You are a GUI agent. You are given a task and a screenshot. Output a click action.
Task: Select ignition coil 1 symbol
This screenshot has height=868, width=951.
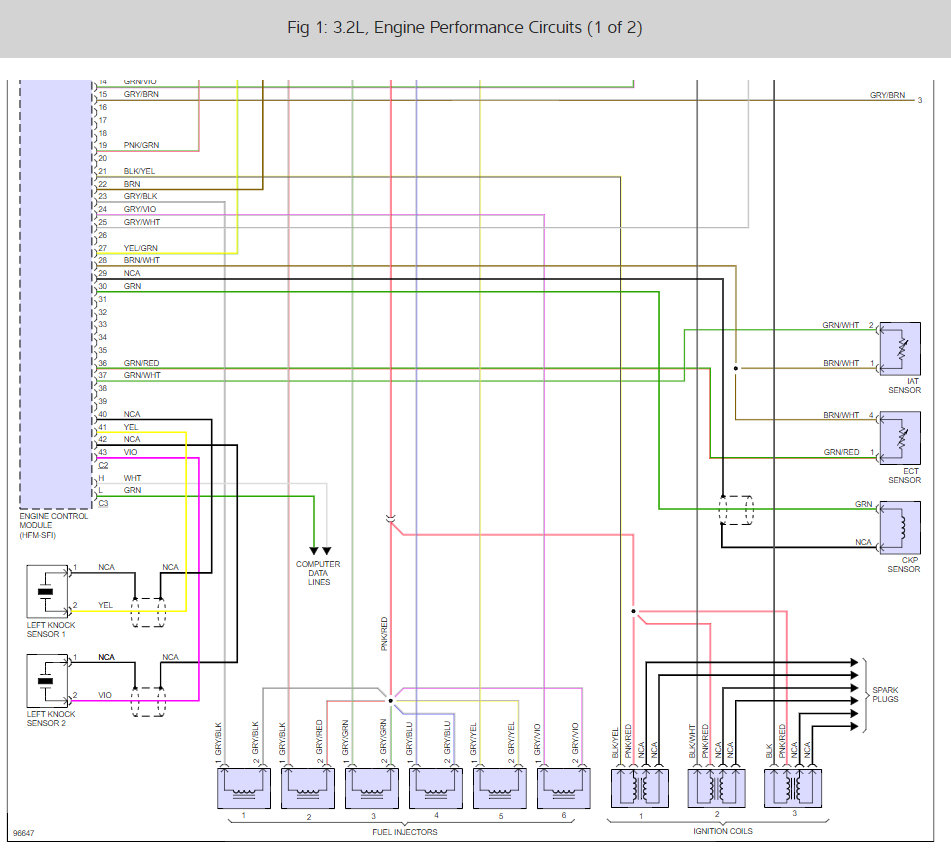pyautogui.click(x=640, y=788)
